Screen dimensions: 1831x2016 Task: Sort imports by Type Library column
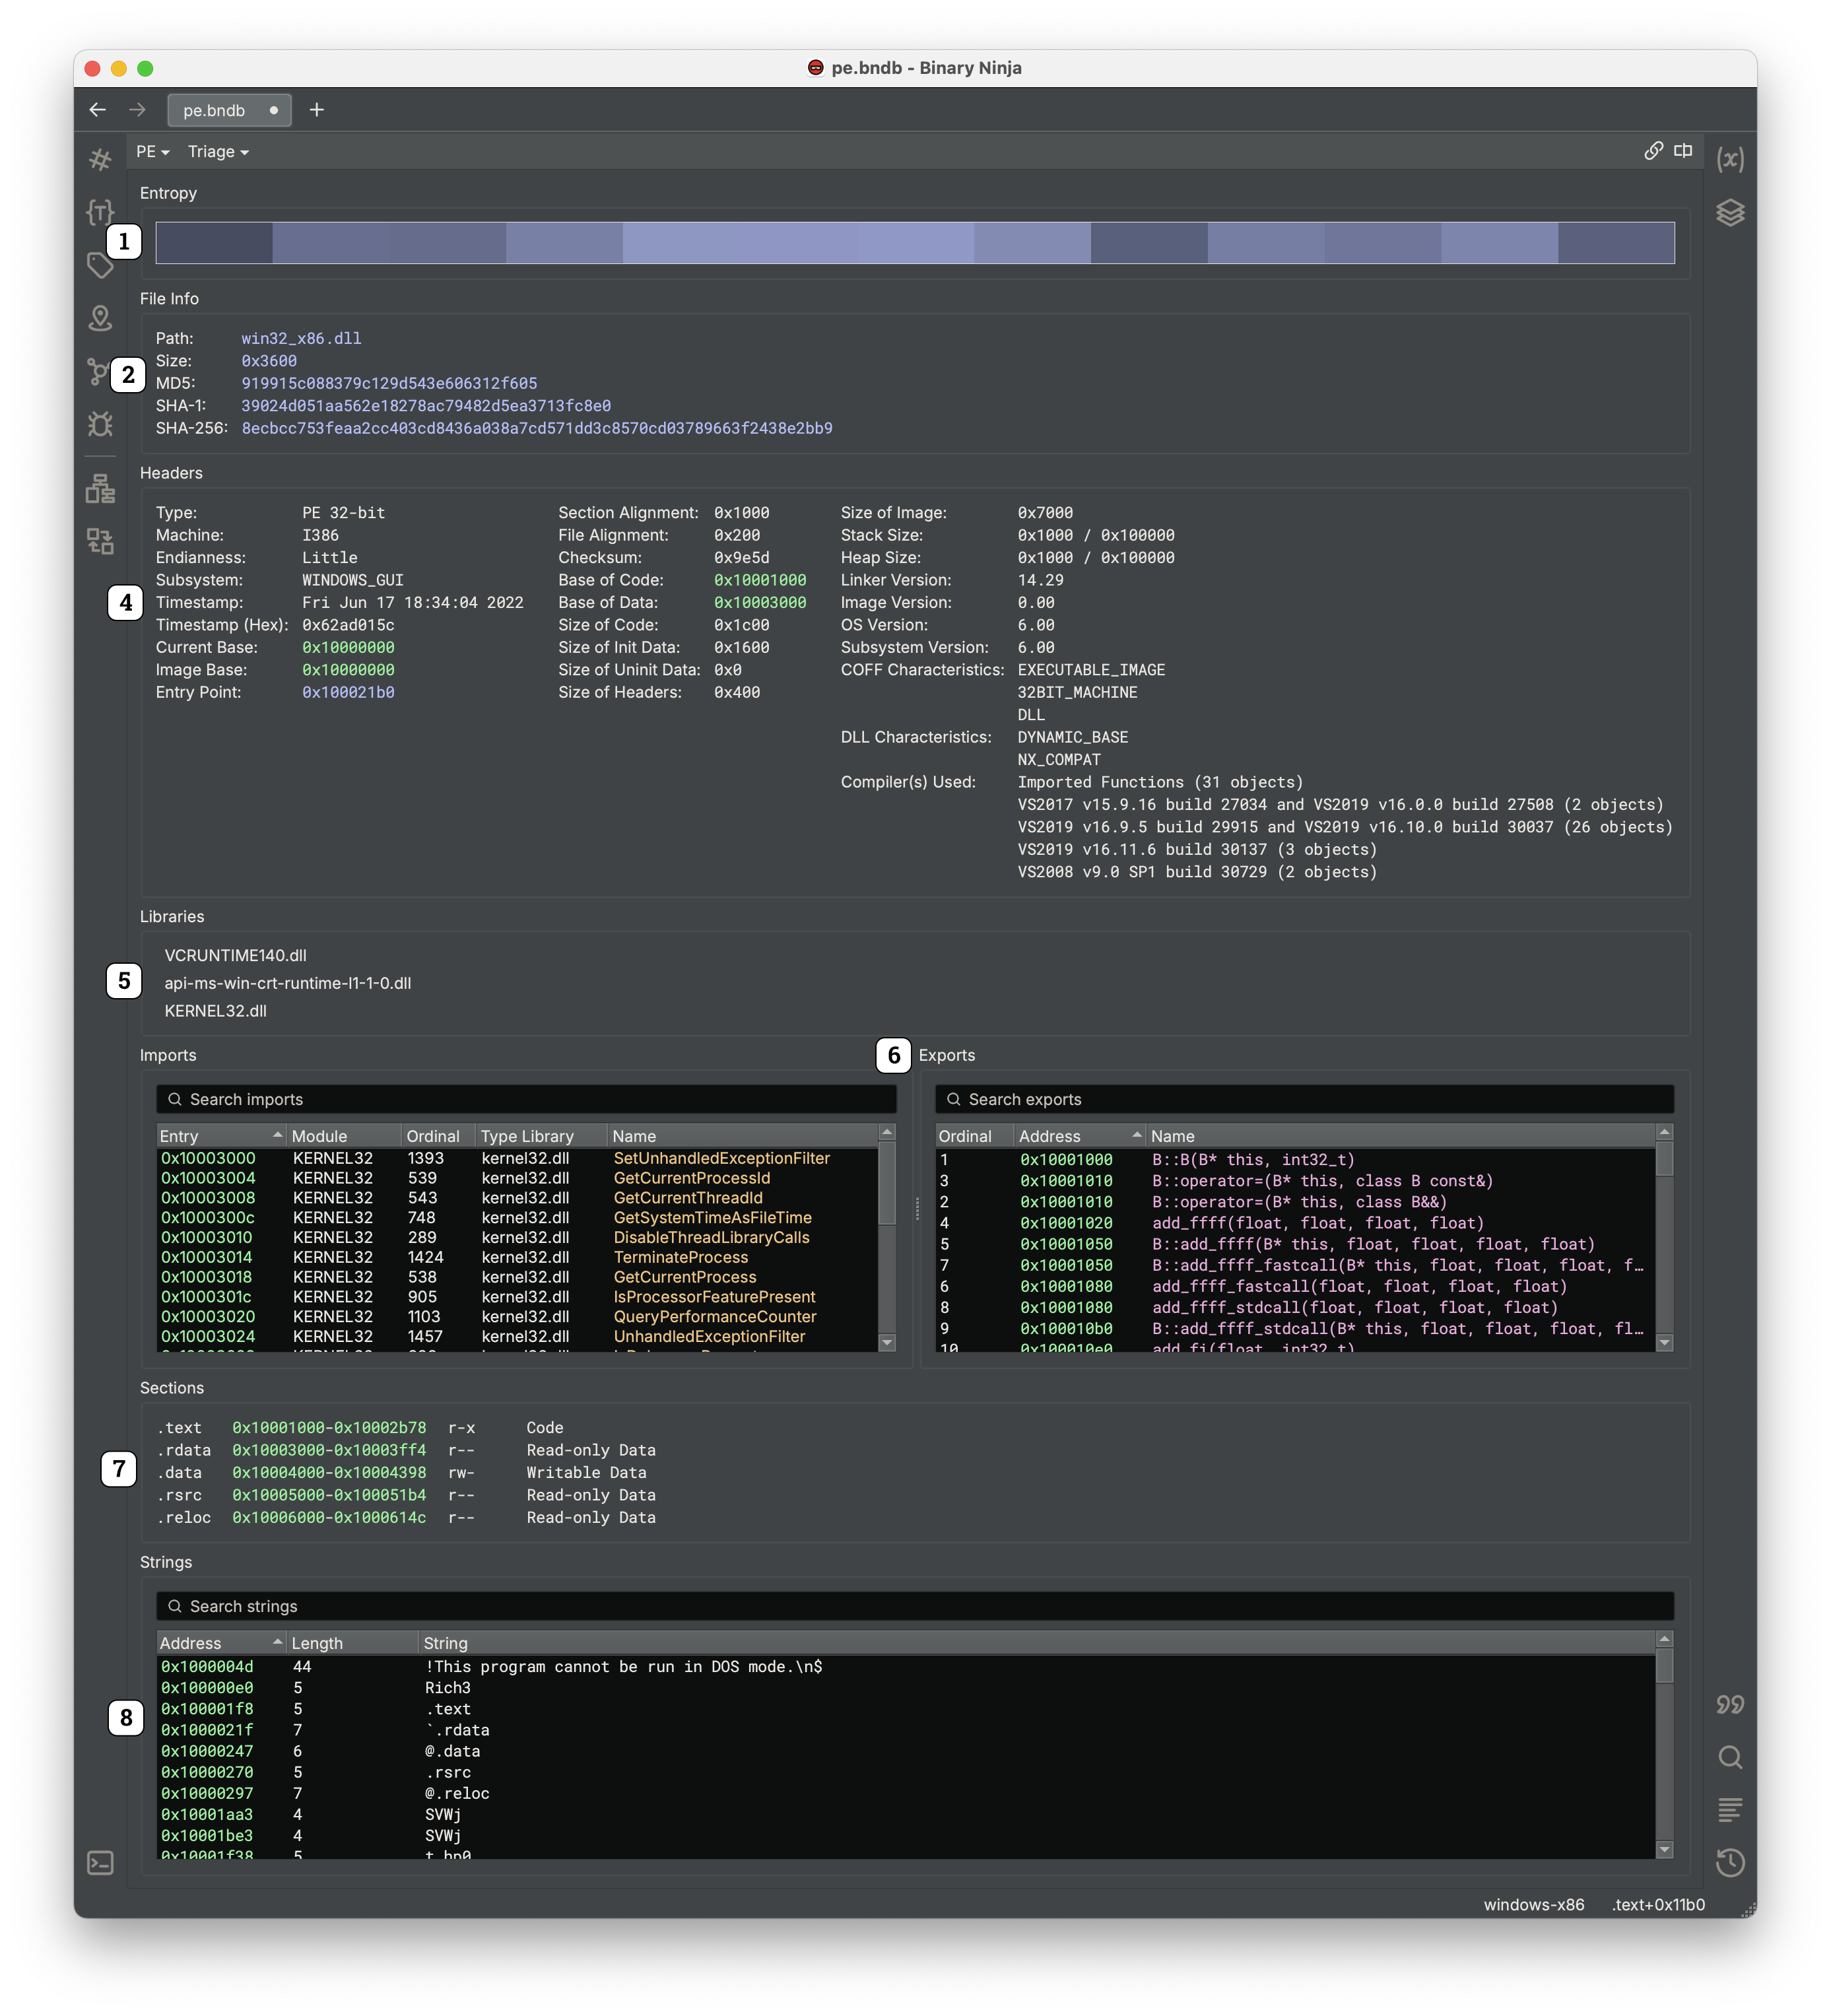point(541,1136)
